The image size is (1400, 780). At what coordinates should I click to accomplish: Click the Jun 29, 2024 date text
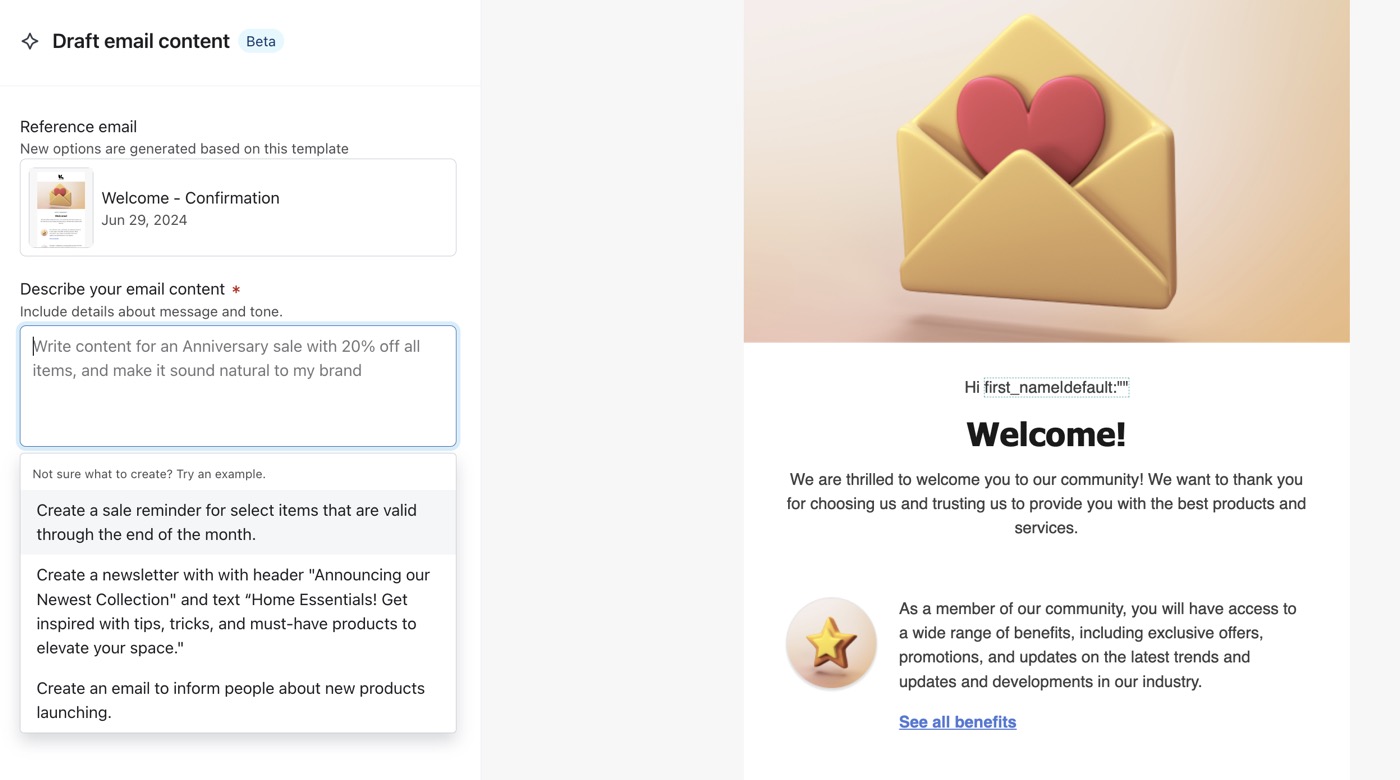coord(144,220)
